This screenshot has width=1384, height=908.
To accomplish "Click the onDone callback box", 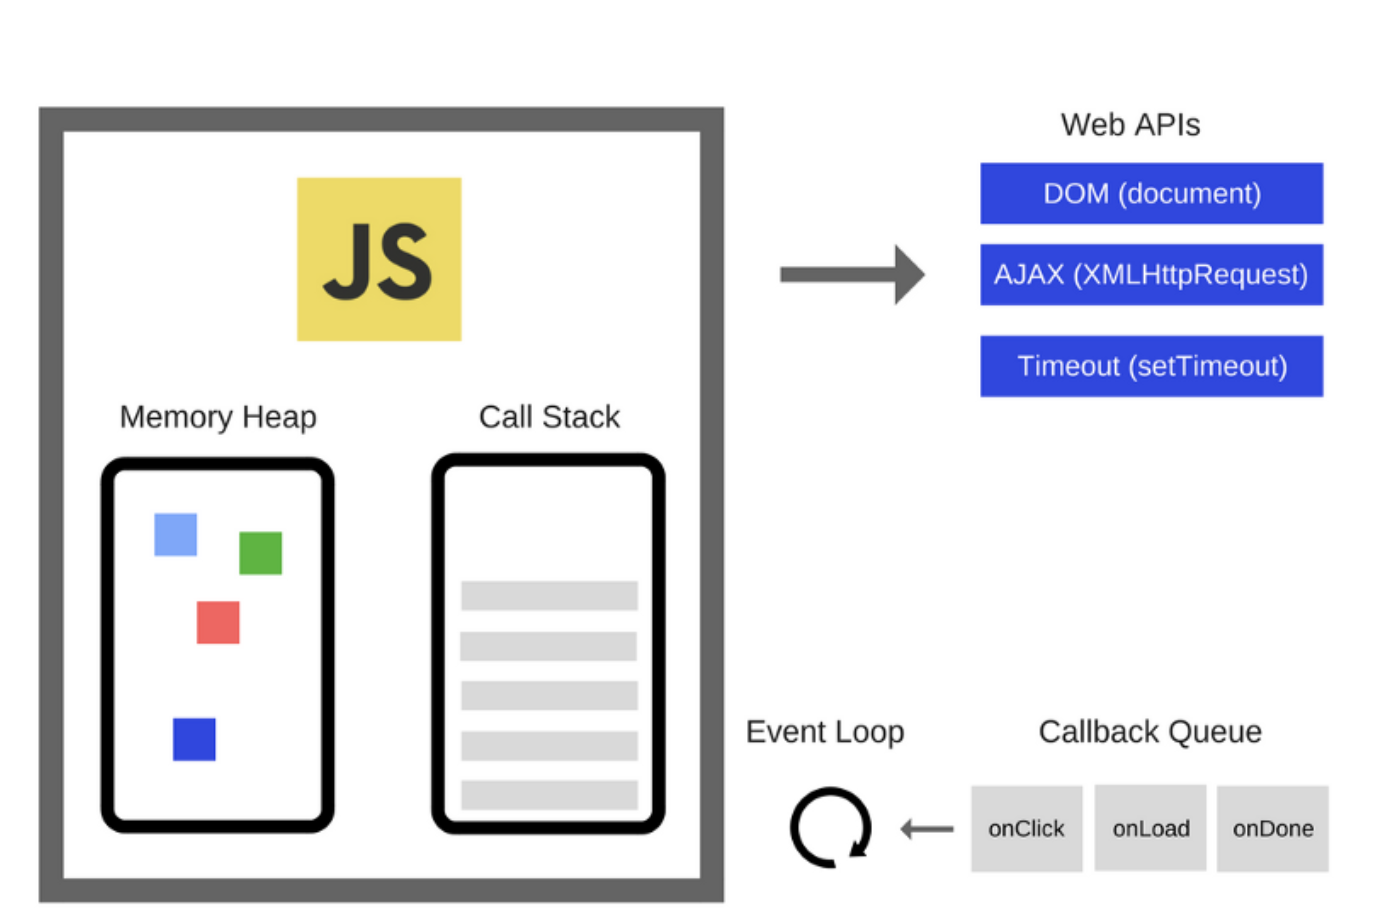I will click(x=1272, y=828).
